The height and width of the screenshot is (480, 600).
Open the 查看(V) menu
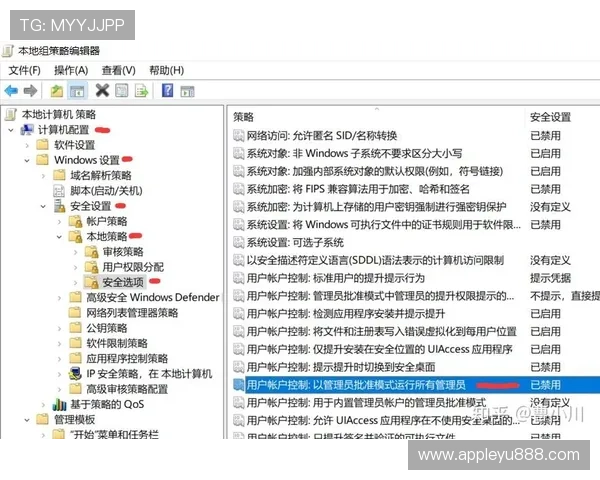click(119, 70)
